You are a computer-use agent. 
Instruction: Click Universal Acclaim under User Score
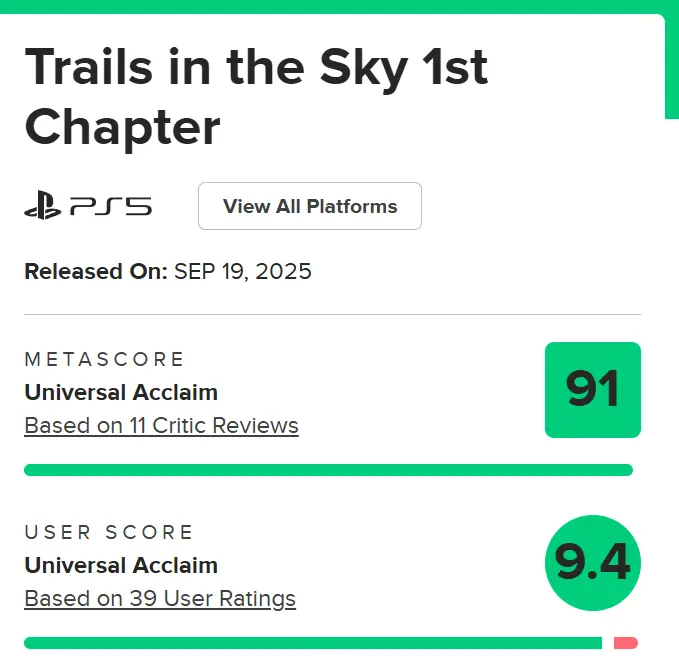[121, 565]
